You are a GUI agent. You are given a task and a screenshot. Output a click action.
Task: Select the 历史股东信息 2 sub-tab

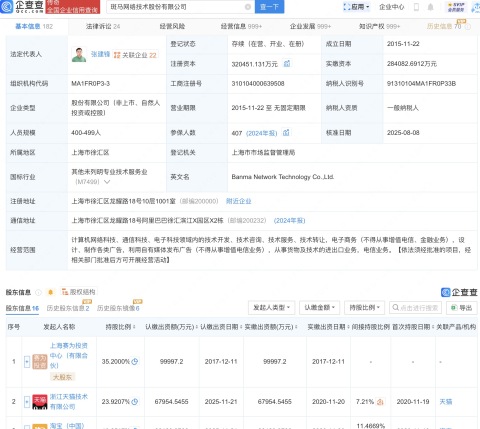tap(68, 308)
